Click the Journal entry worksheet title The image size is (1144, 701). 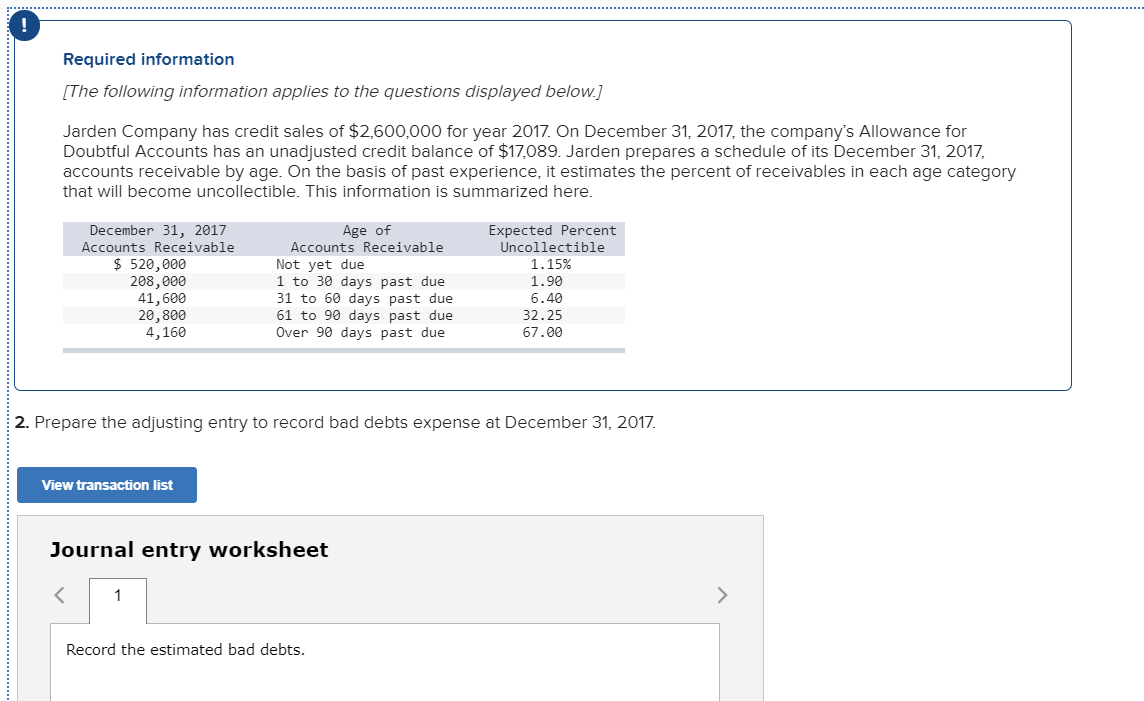coord(189,549)
